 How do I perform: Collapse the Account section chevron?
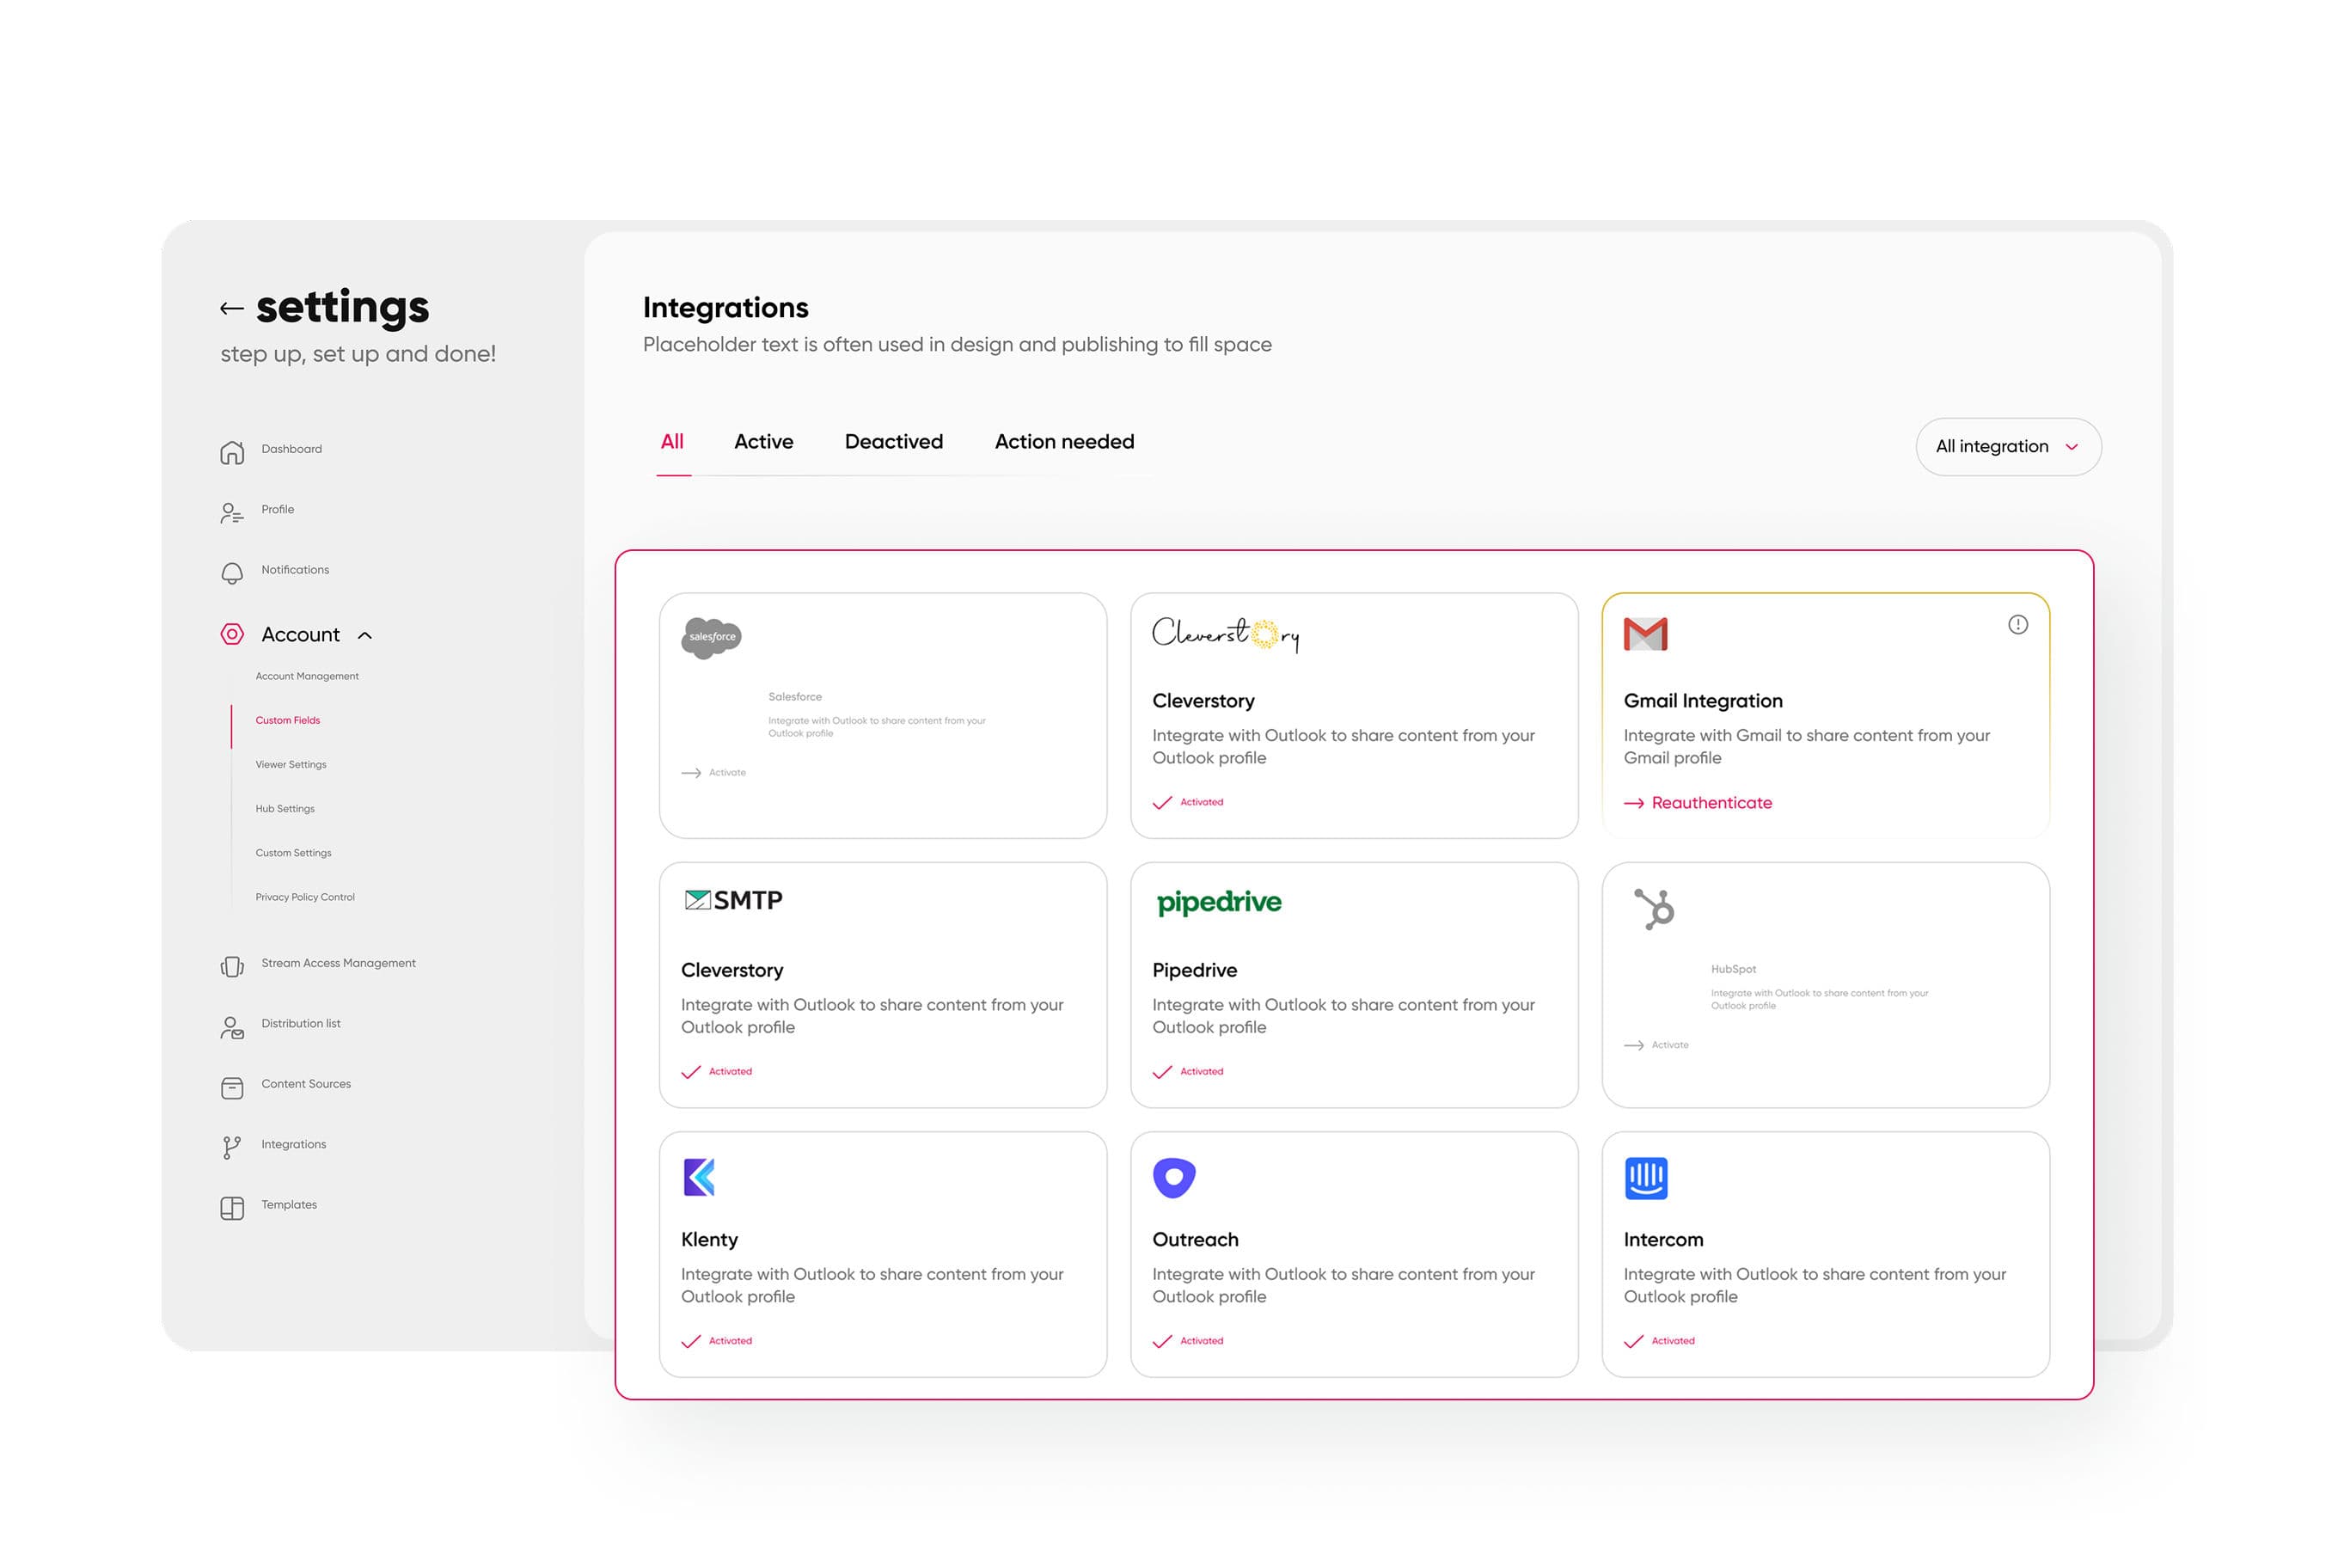(x=365, y=635)
